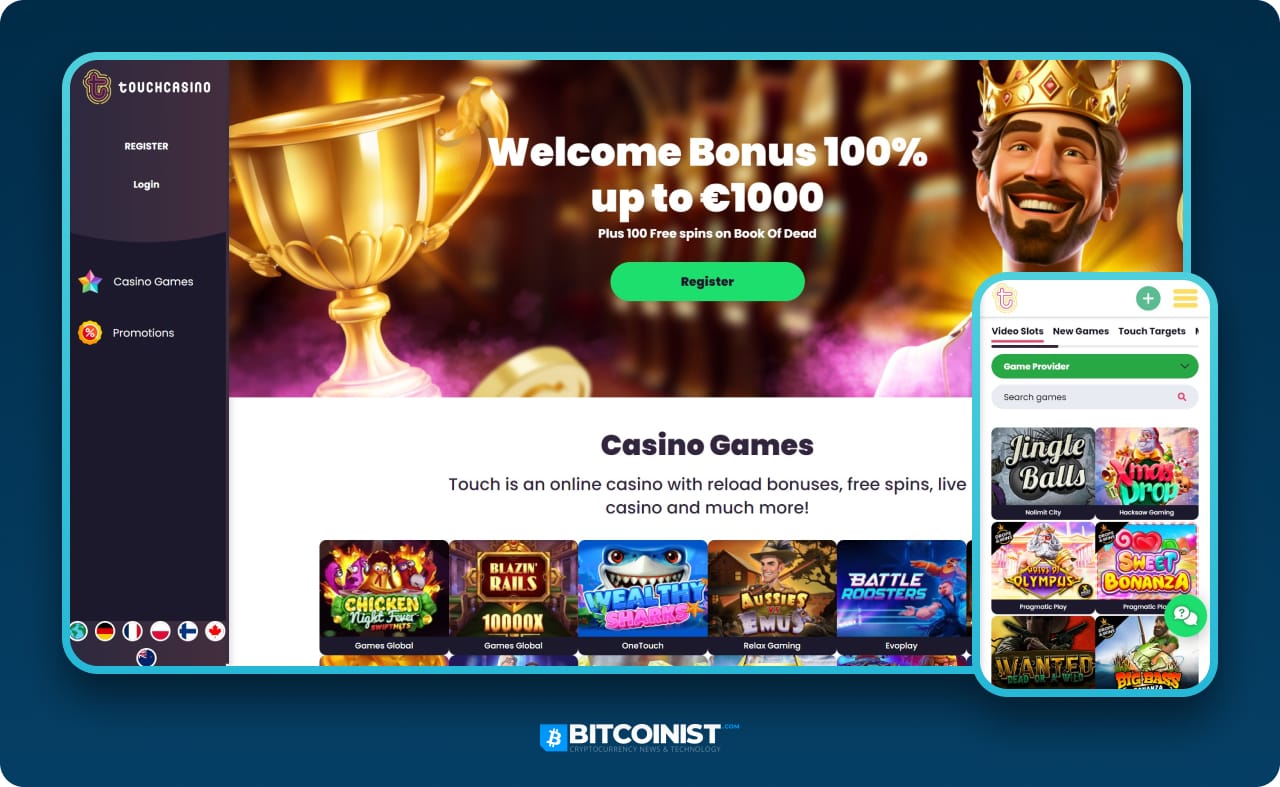Click the search magnifier in mobile view
The image size is (1280, 787).
coord(1182,397)
